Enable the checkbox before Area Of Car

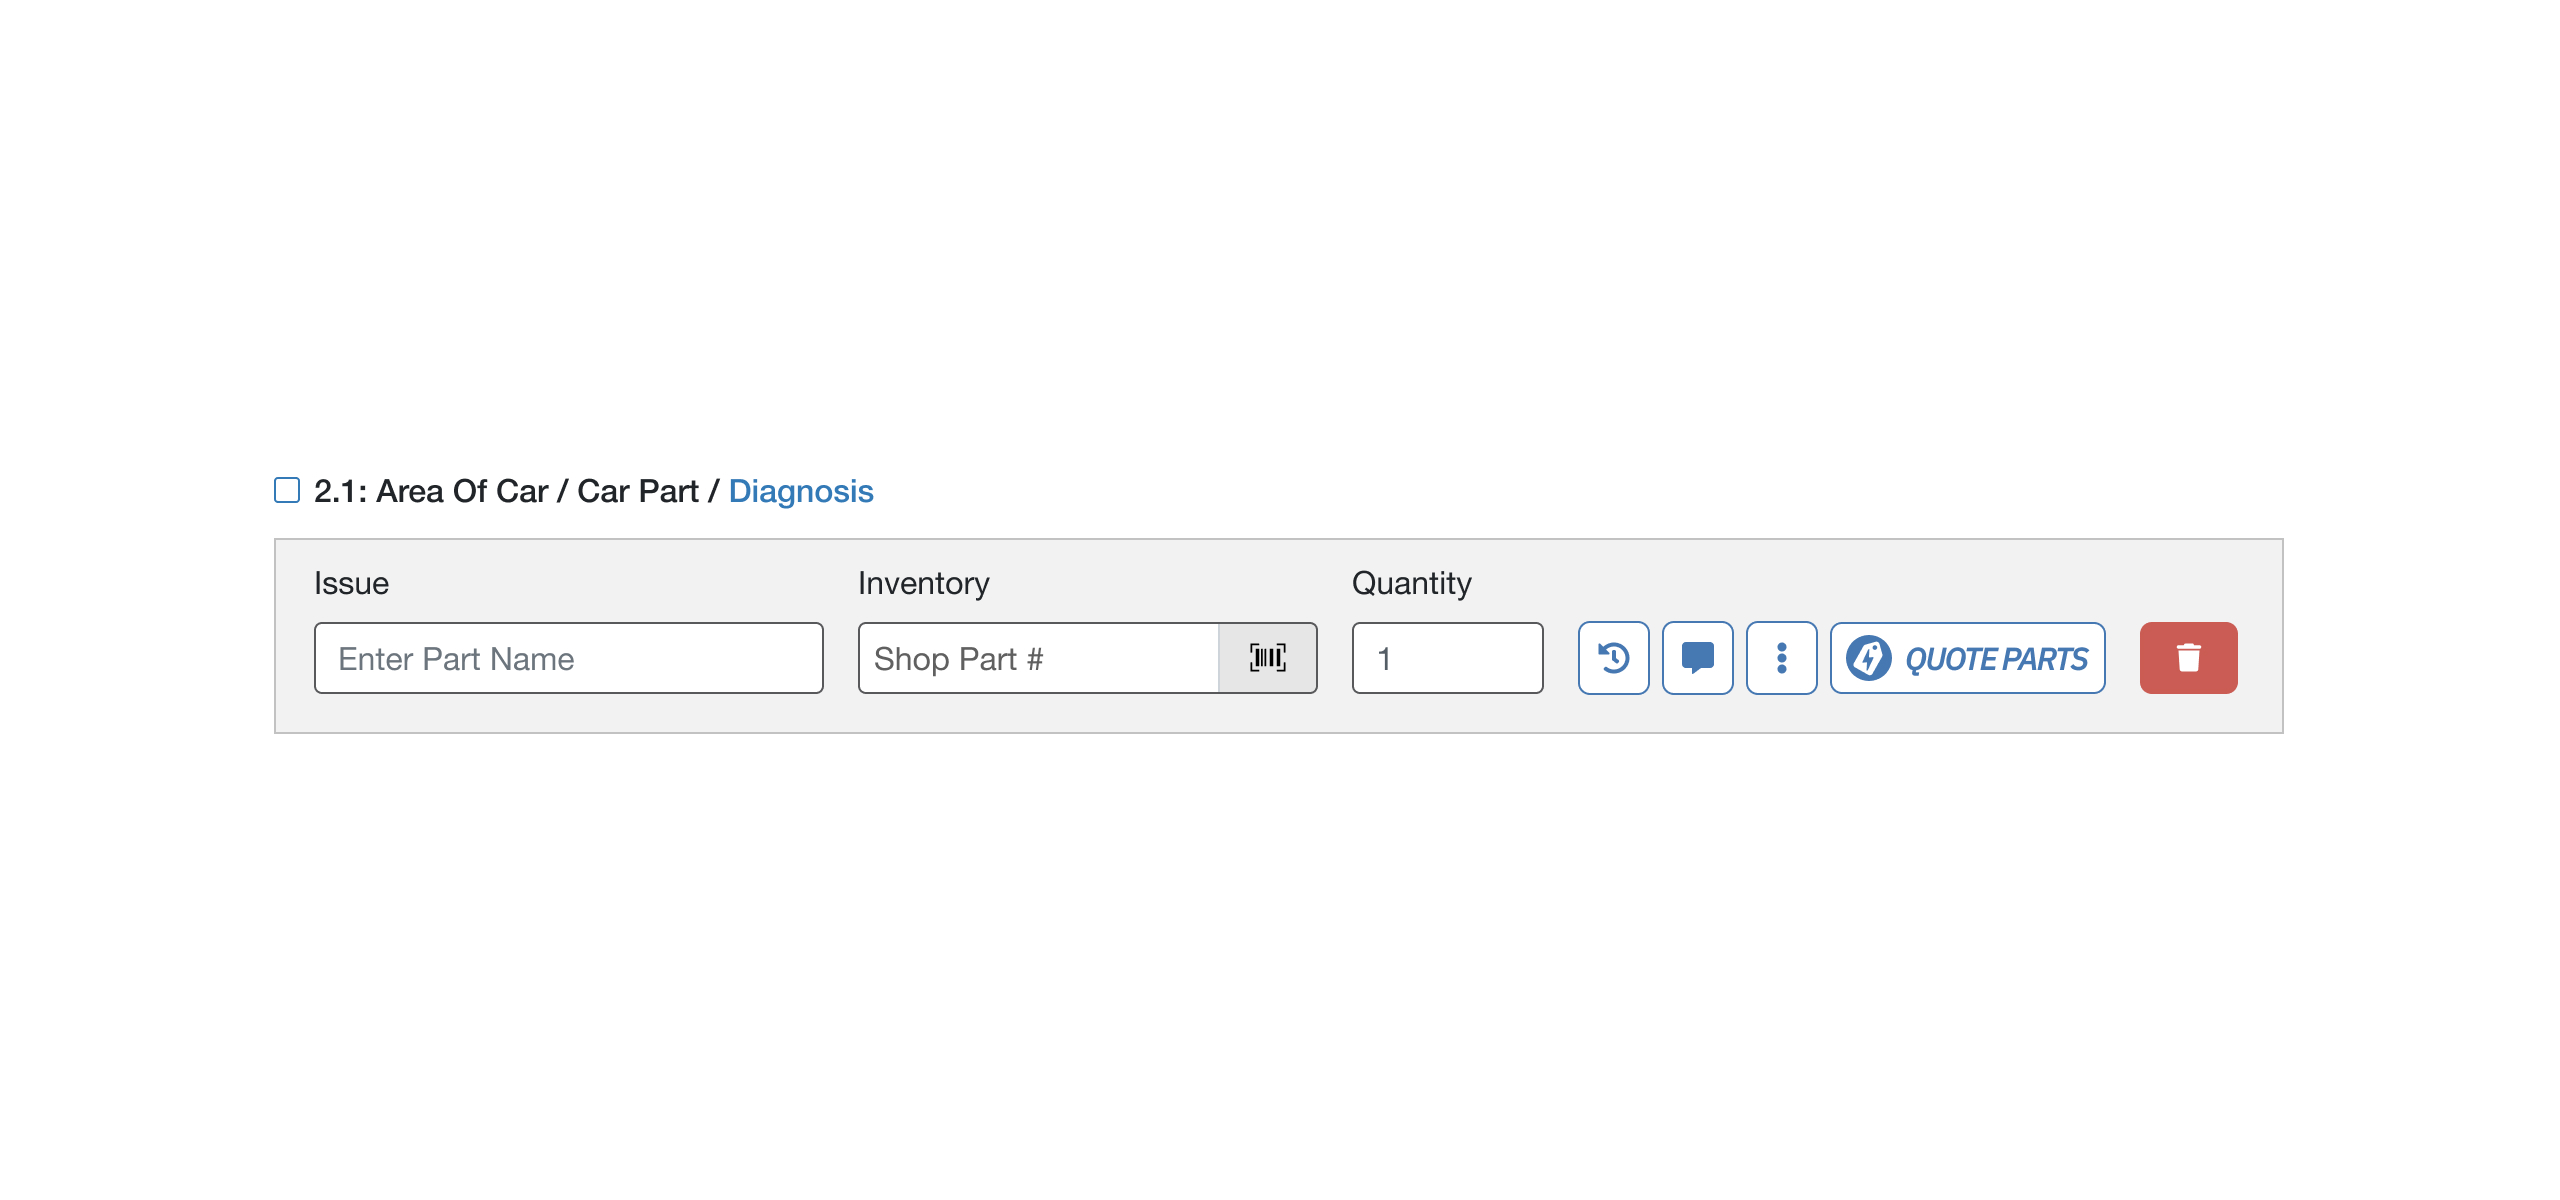coord(286,490)
